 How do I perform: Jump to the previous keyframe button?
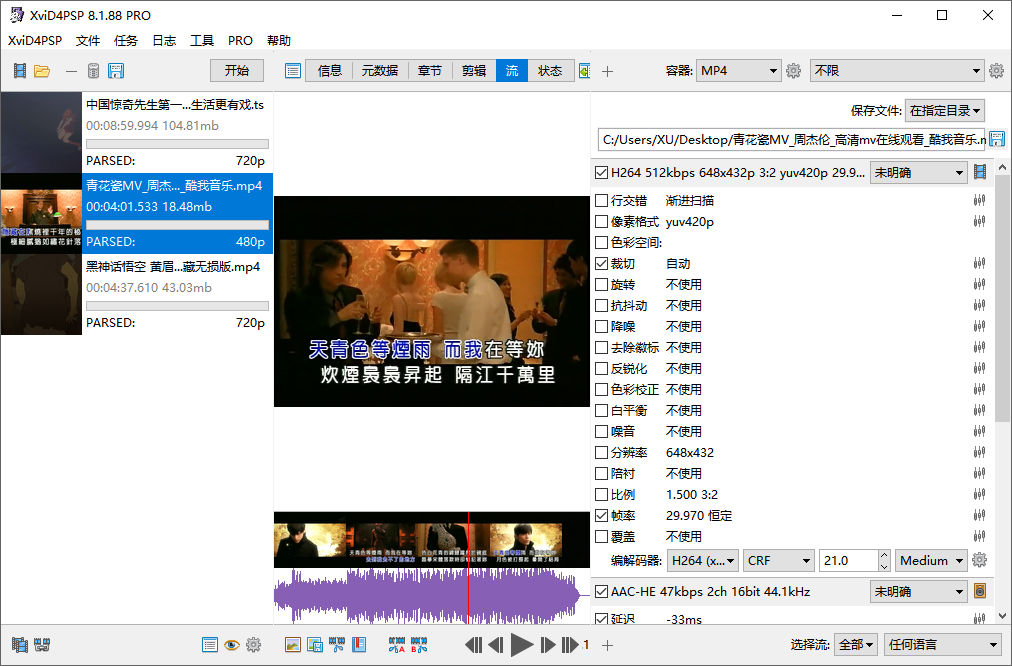(473, 644)
